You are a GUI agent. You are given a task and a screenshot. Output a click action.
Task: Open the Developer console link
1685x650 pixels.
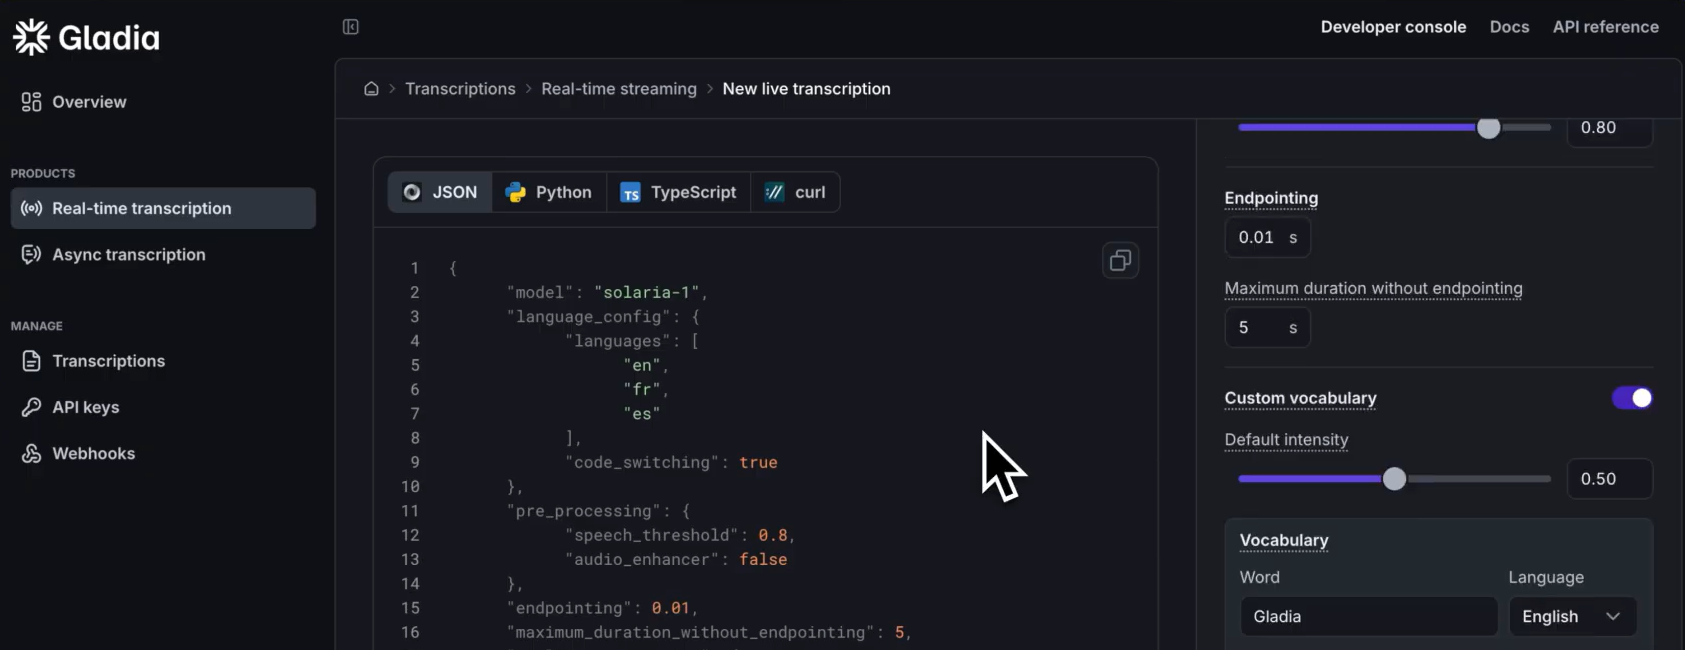pos(1393,27)
